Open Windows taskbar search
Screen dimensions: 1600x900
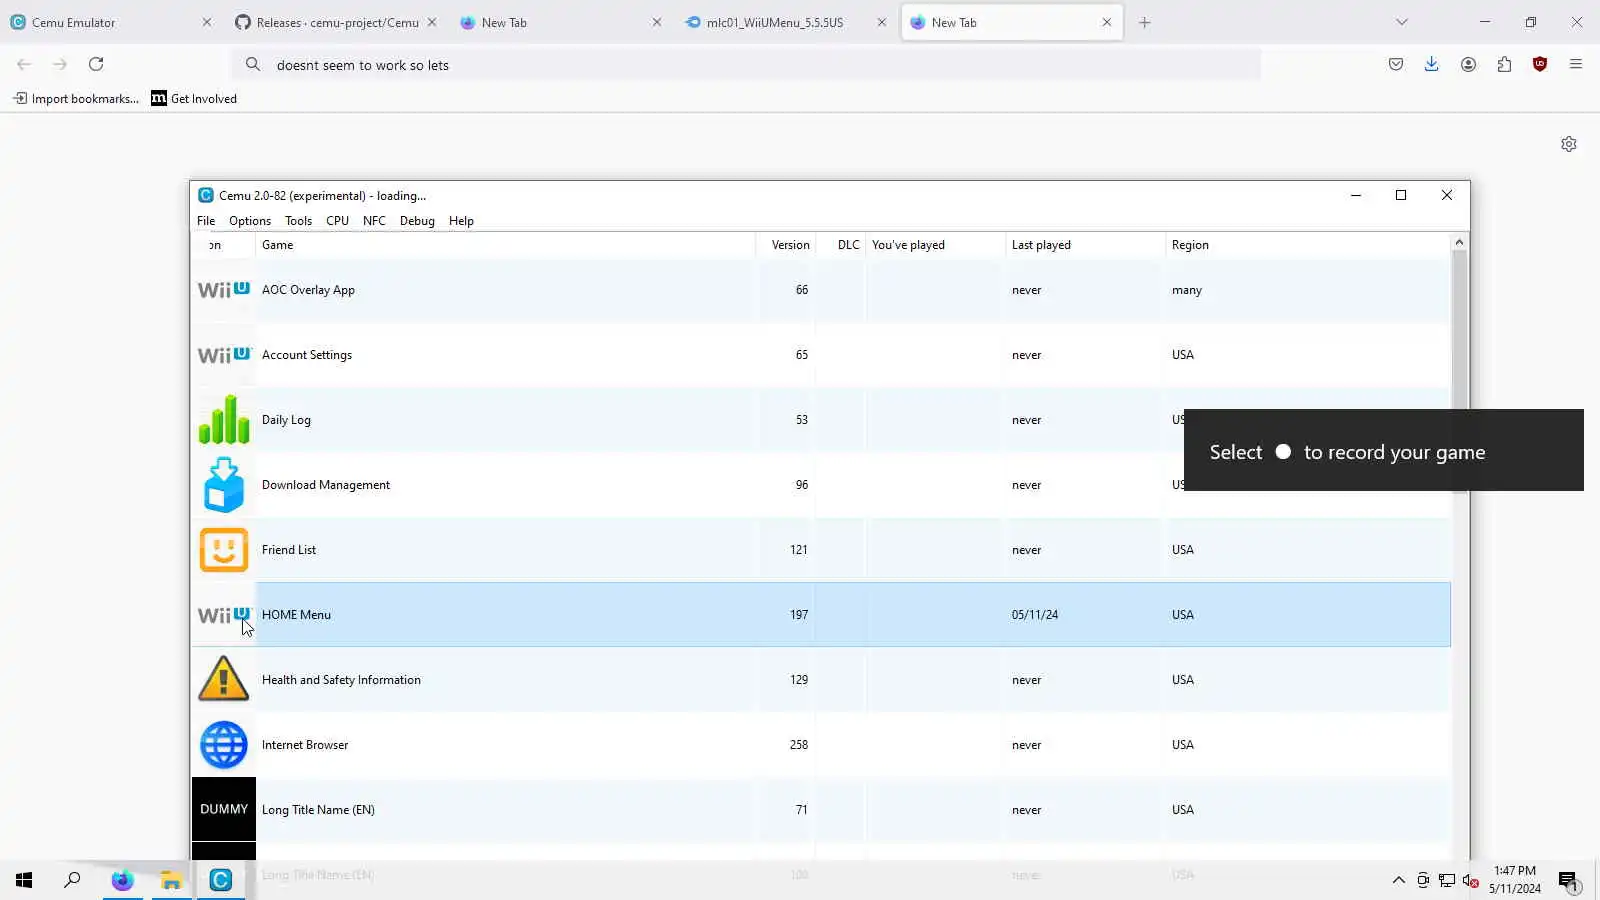tap(72, 880)
